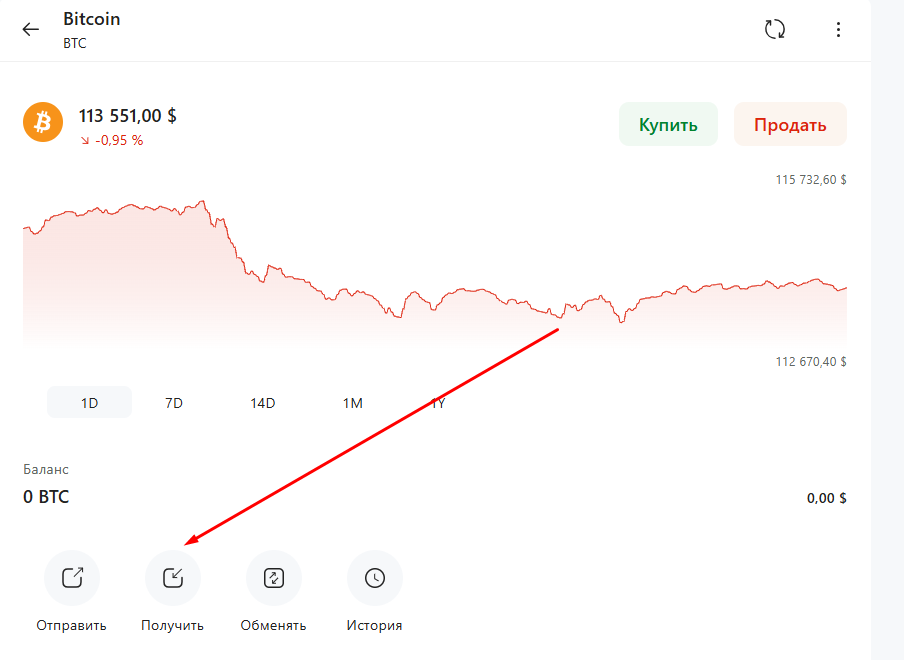
Task: Click the Отправить send icon
Action: (72, 578)
